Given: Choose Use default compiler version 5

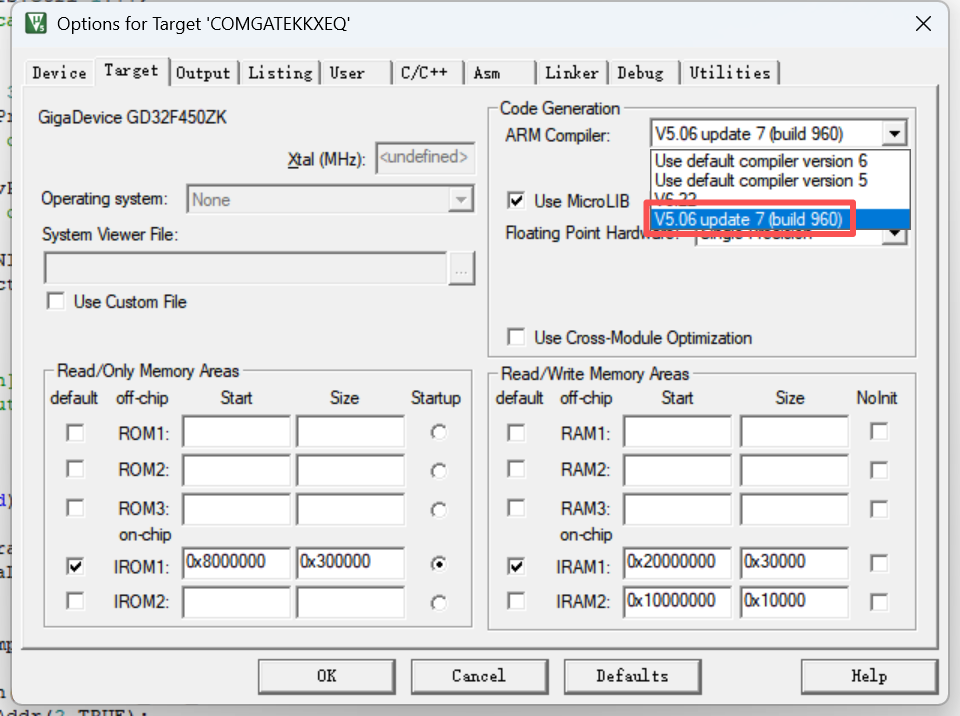Looking at the screenshot, I should 761,180.
